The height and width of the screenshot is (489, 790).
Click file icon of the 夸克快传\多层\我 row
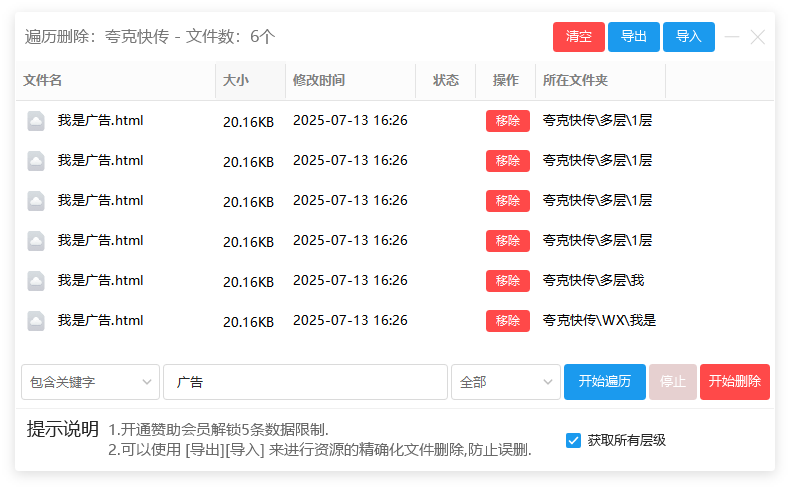click(x=36, y=281)
